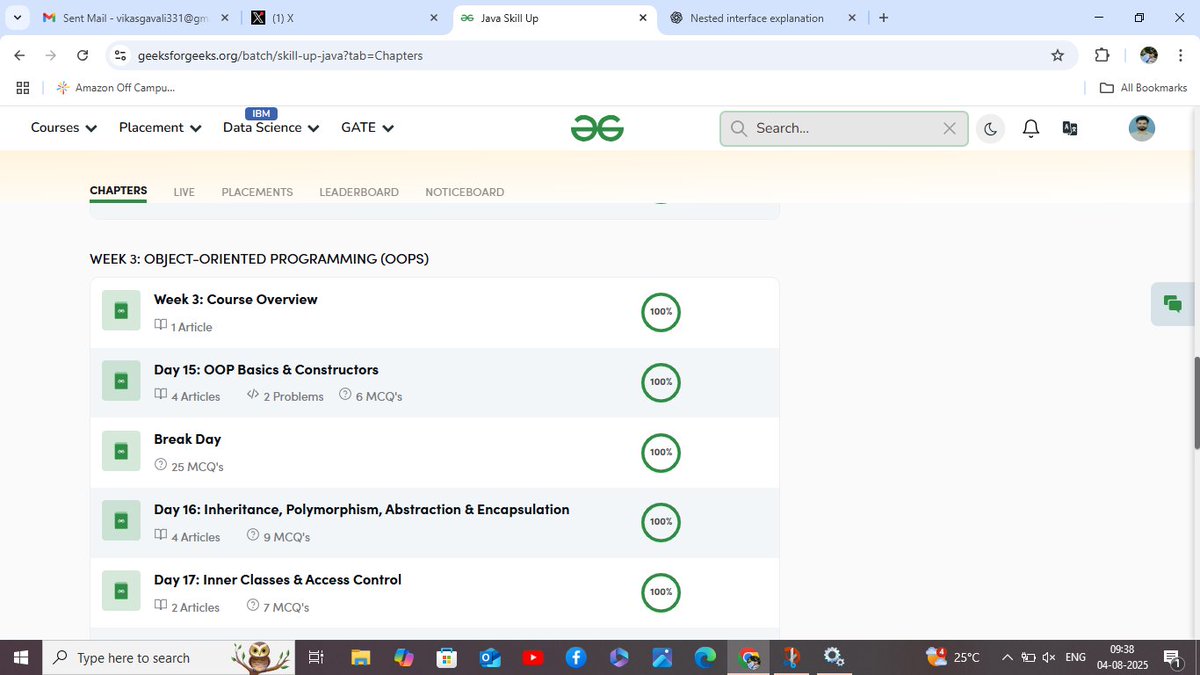1200x675 pixels.
Task: Click 100% progress circle of Course Overview
Action: (x=660, y=312)
